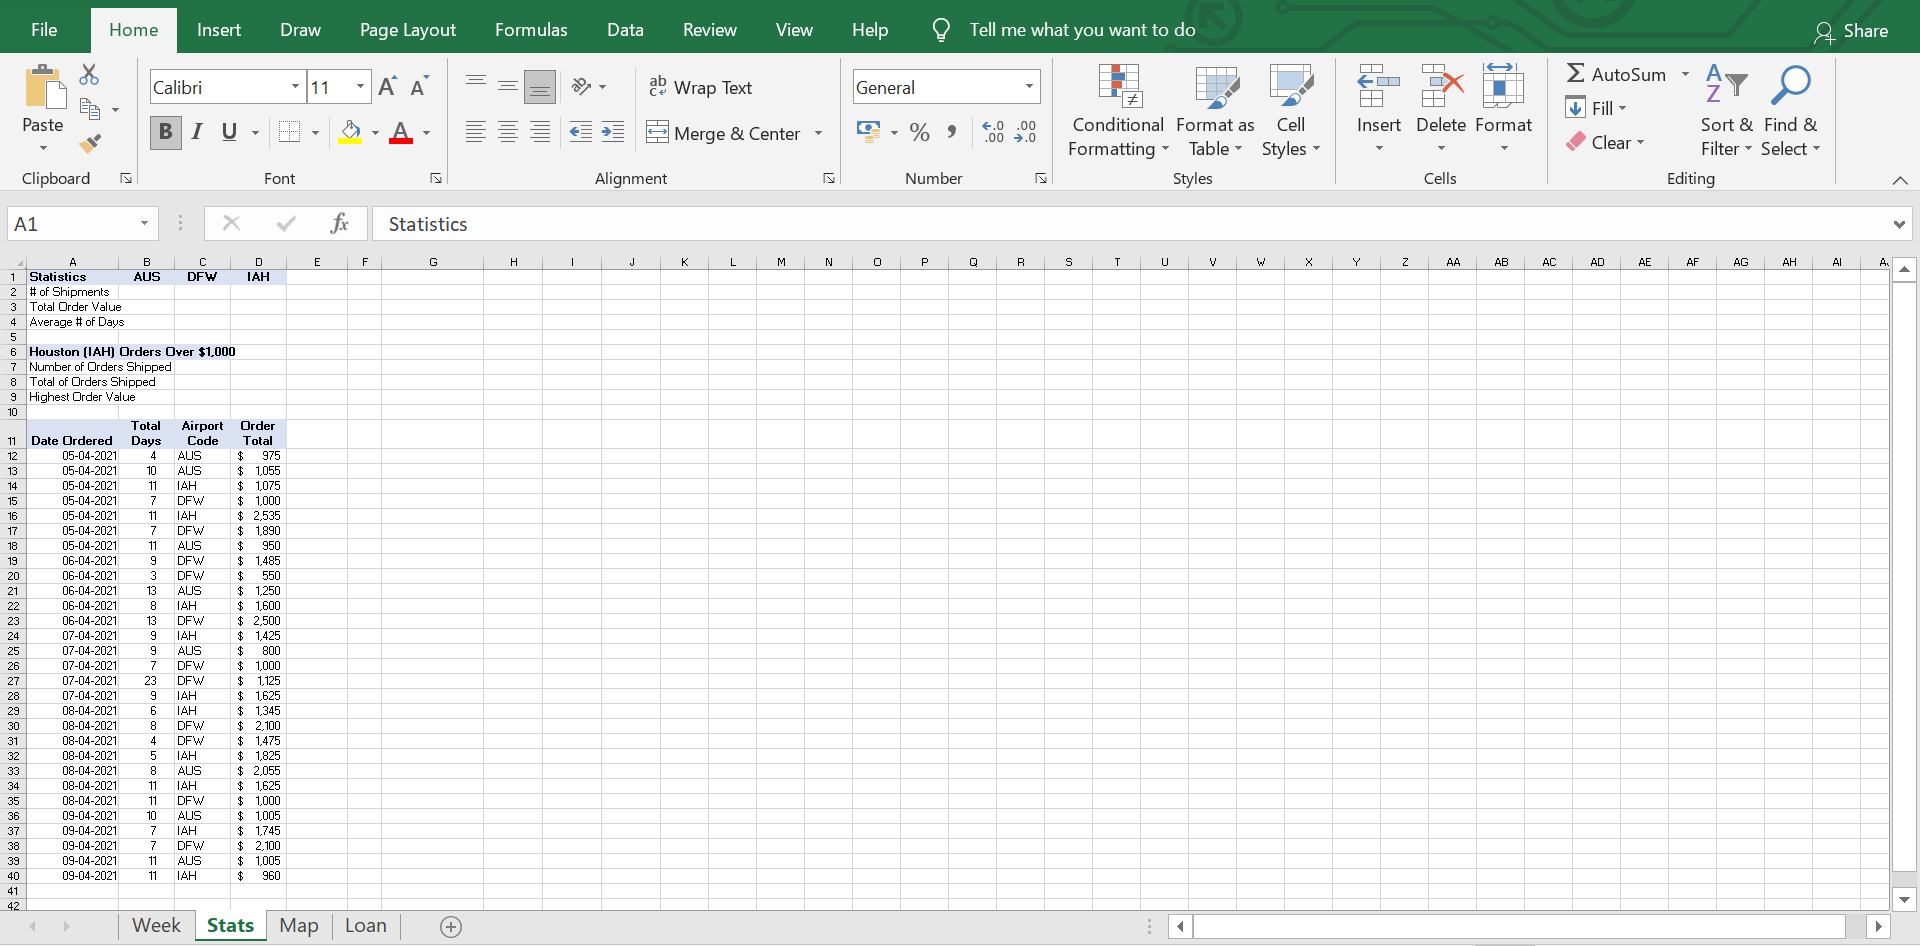Image resolution: width=1920 pixels, height=946 pixels.
Task: Add a new sheet with plus icon
Action: point(451,927)
